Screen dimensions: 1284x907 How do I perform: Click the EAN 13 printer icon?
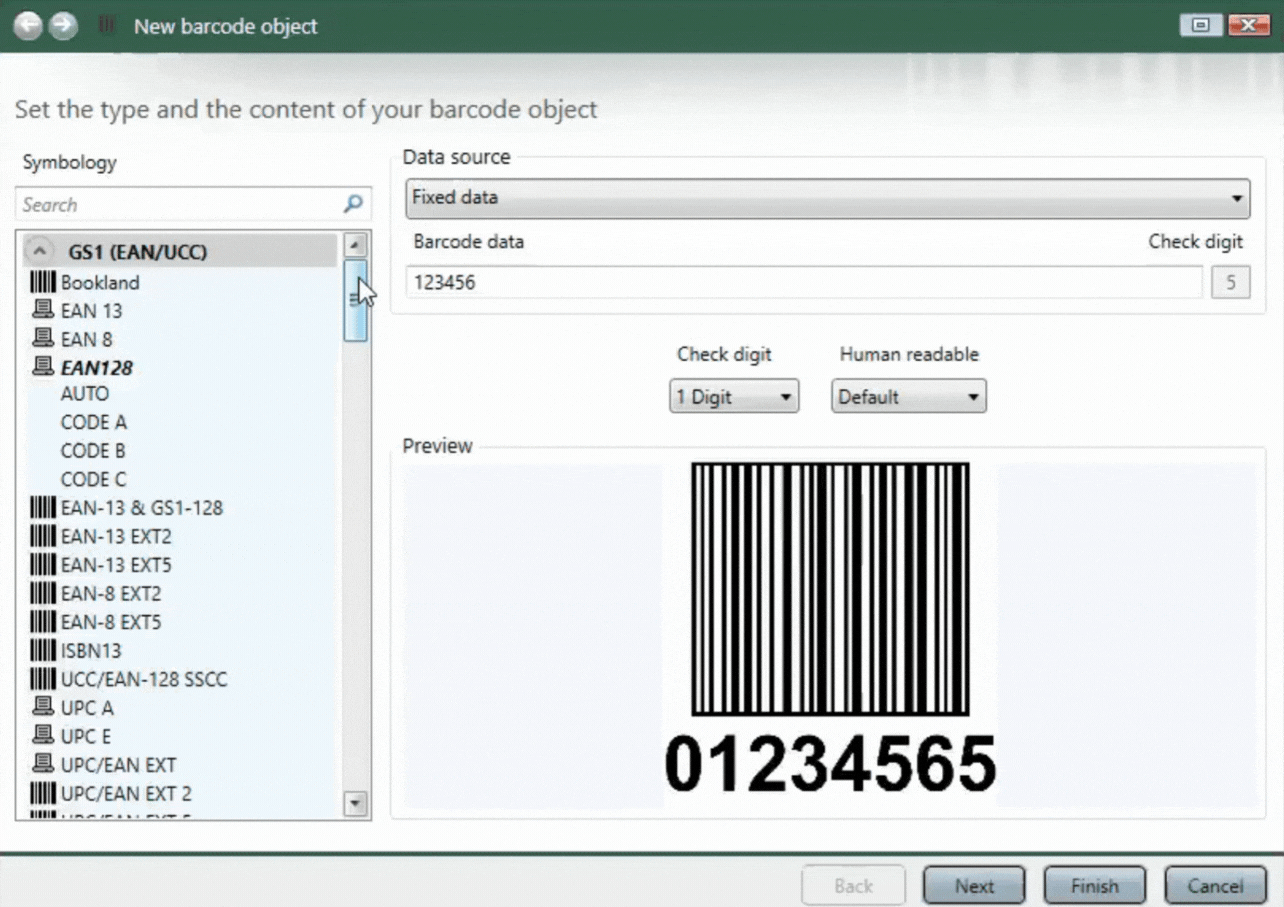tap(43, 310)
